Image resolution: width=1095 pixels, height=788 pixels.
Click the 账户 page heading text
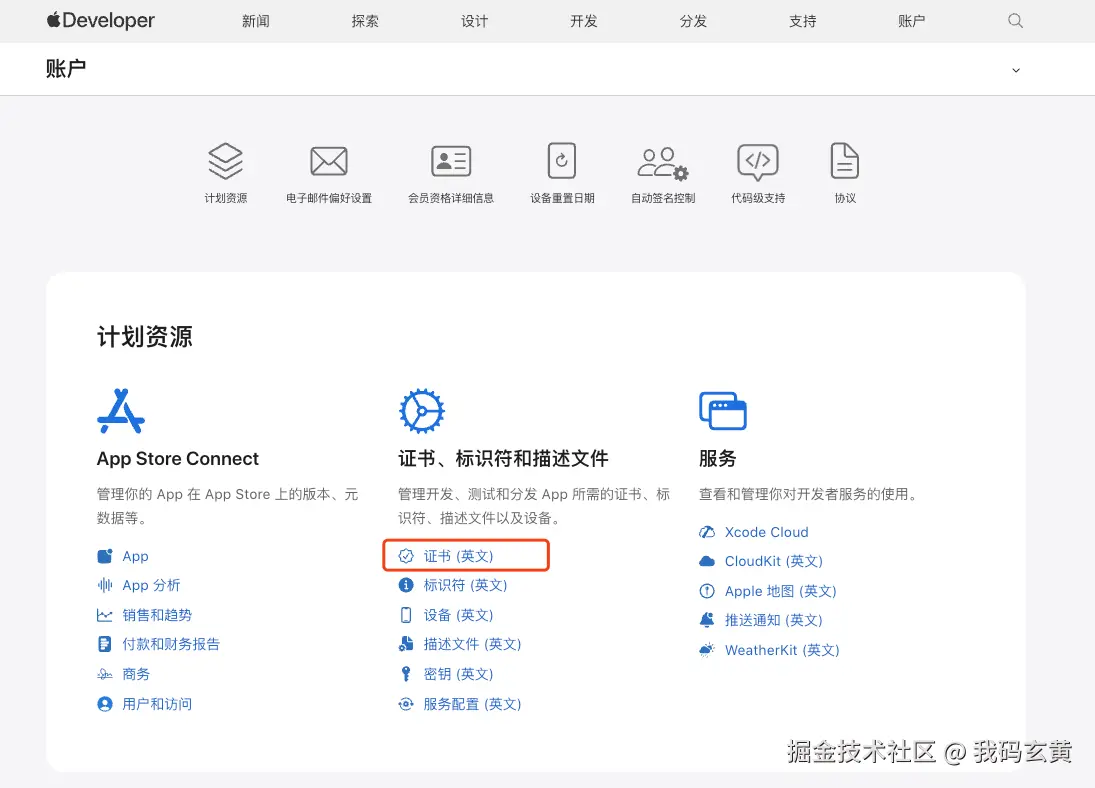[x=66, y=68]
